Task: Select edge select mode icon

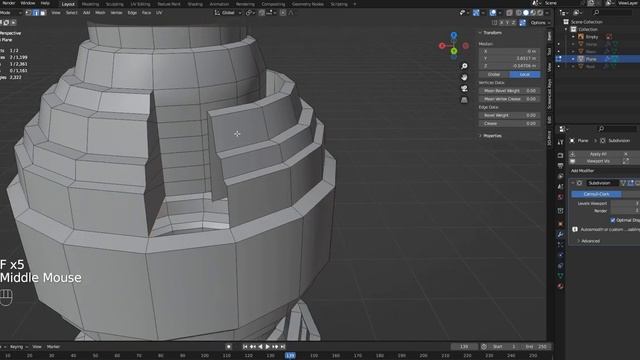Action: pos(36,13)
